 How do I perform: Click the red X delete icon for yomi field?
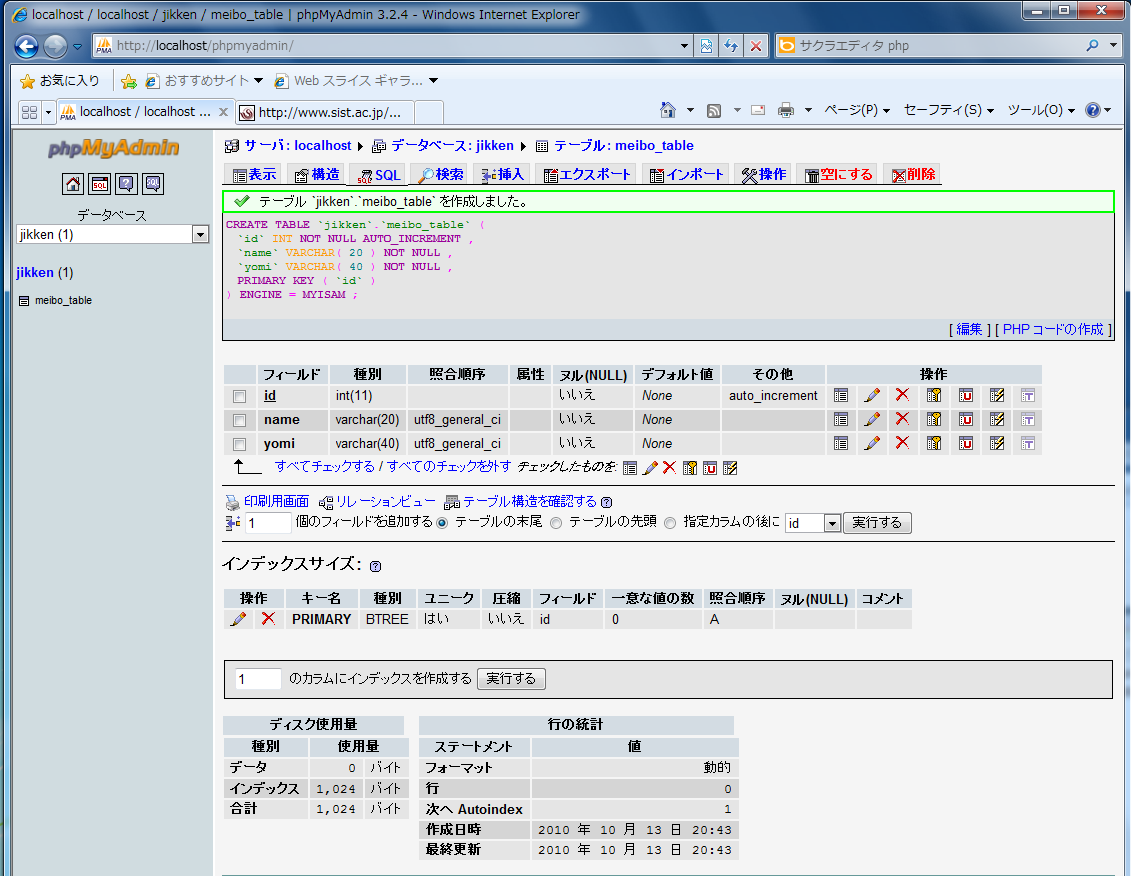click(902, 444)
